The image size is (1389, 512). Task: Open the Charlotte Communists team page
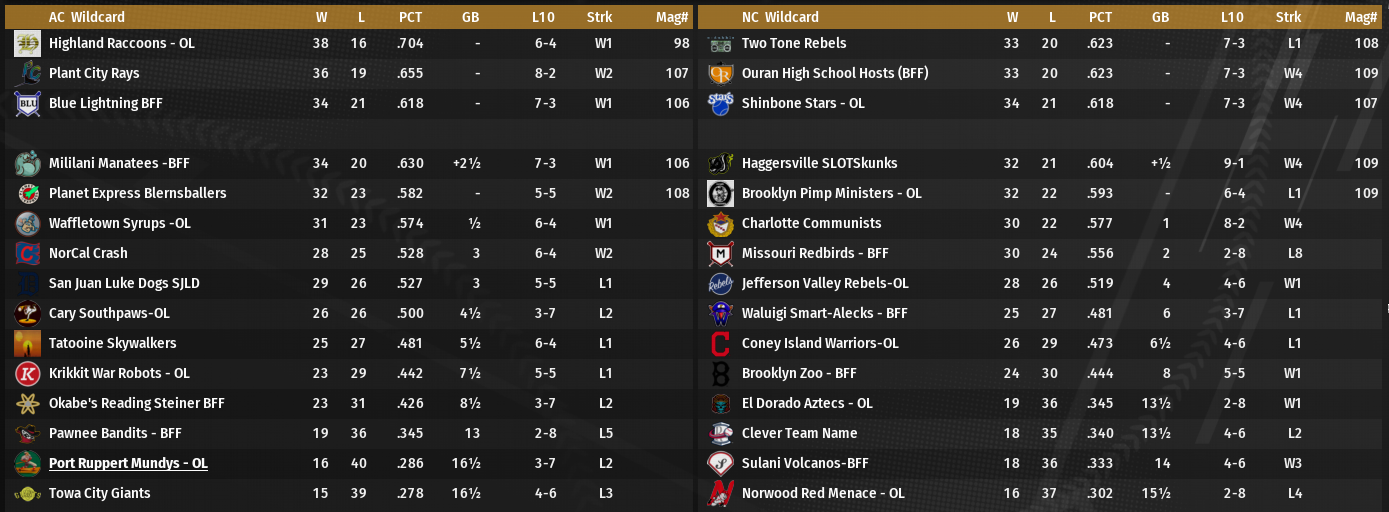[811, 224]
